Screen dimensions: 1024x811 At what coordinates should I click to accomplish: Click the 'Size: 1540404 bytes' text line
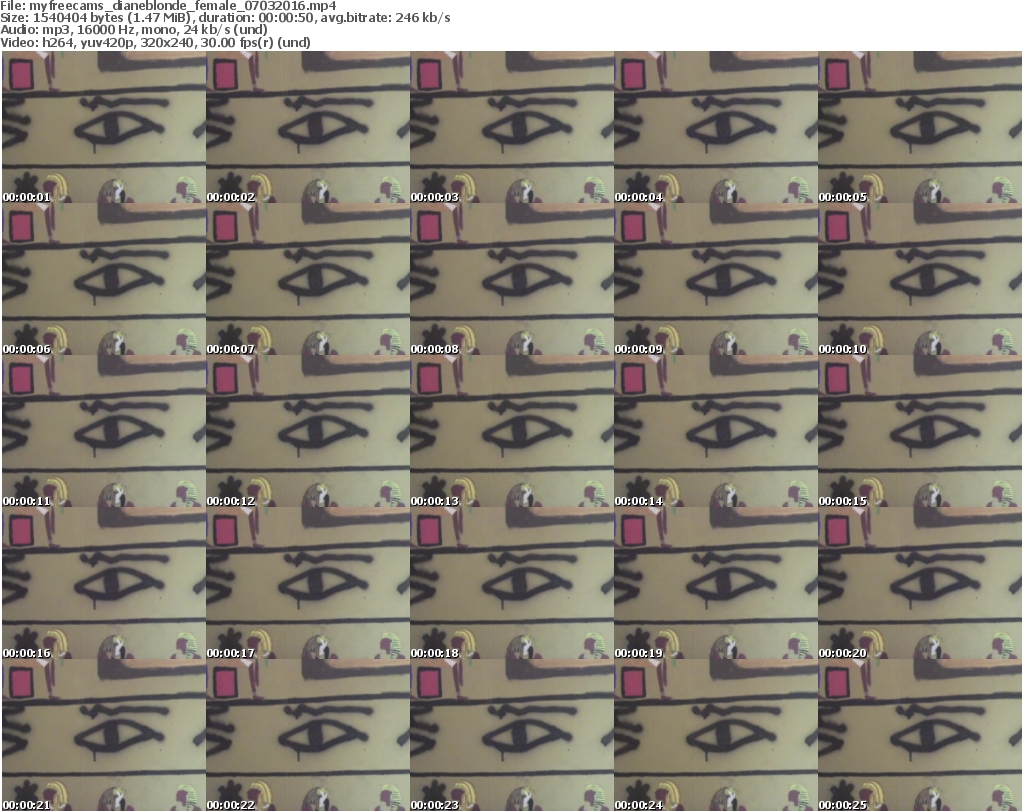[x=225, y=18]
